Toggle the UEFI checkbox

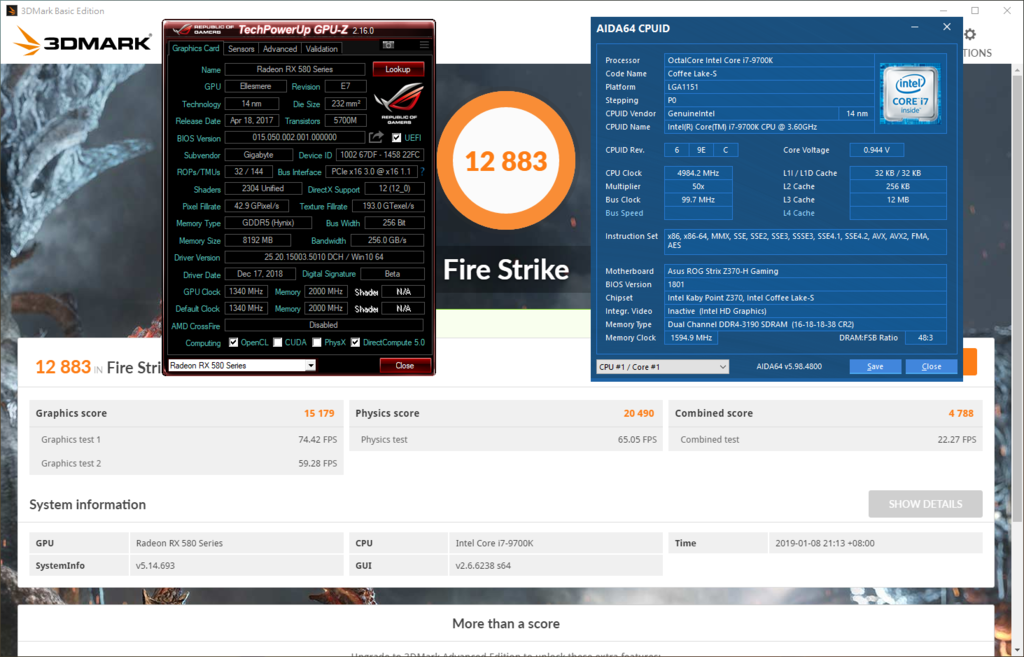[396, 138]
